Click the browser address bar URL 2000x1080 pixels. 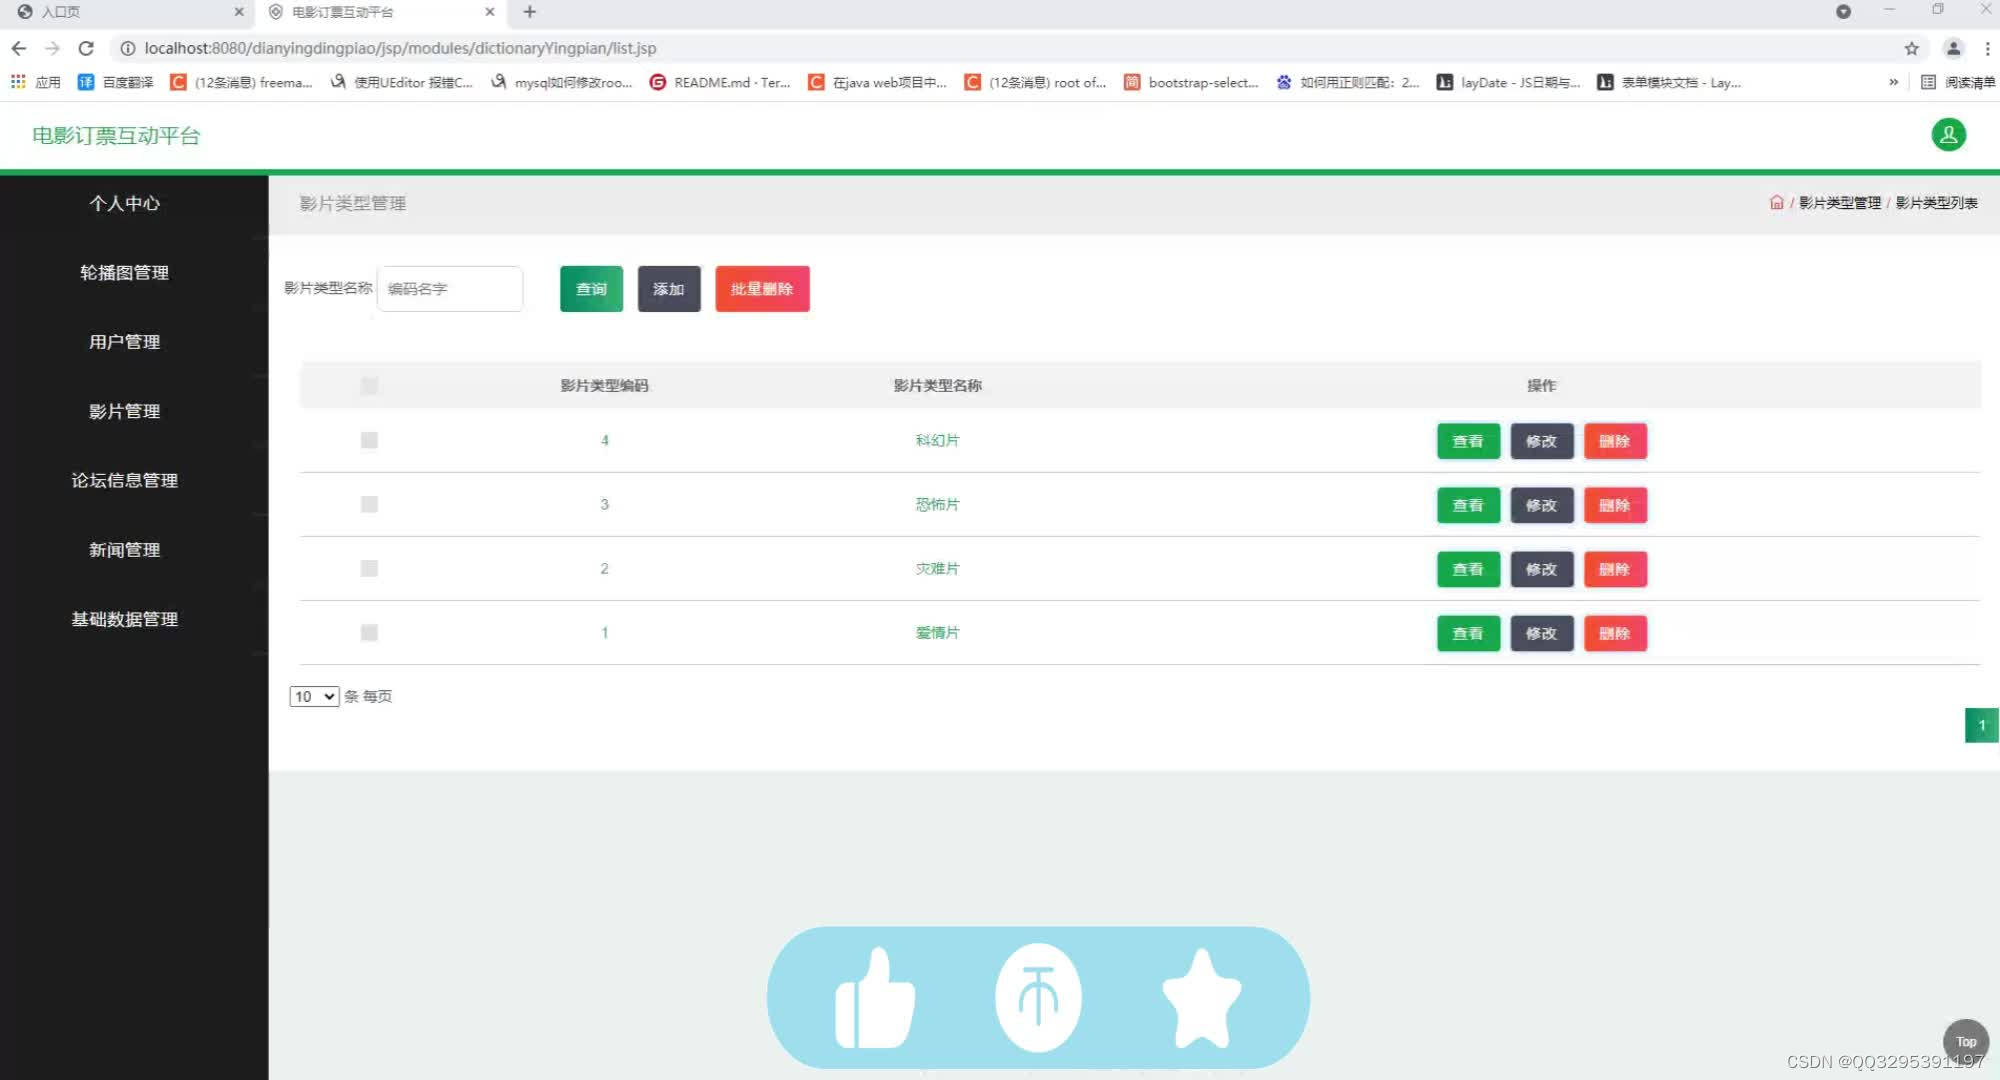pos(400,48)
